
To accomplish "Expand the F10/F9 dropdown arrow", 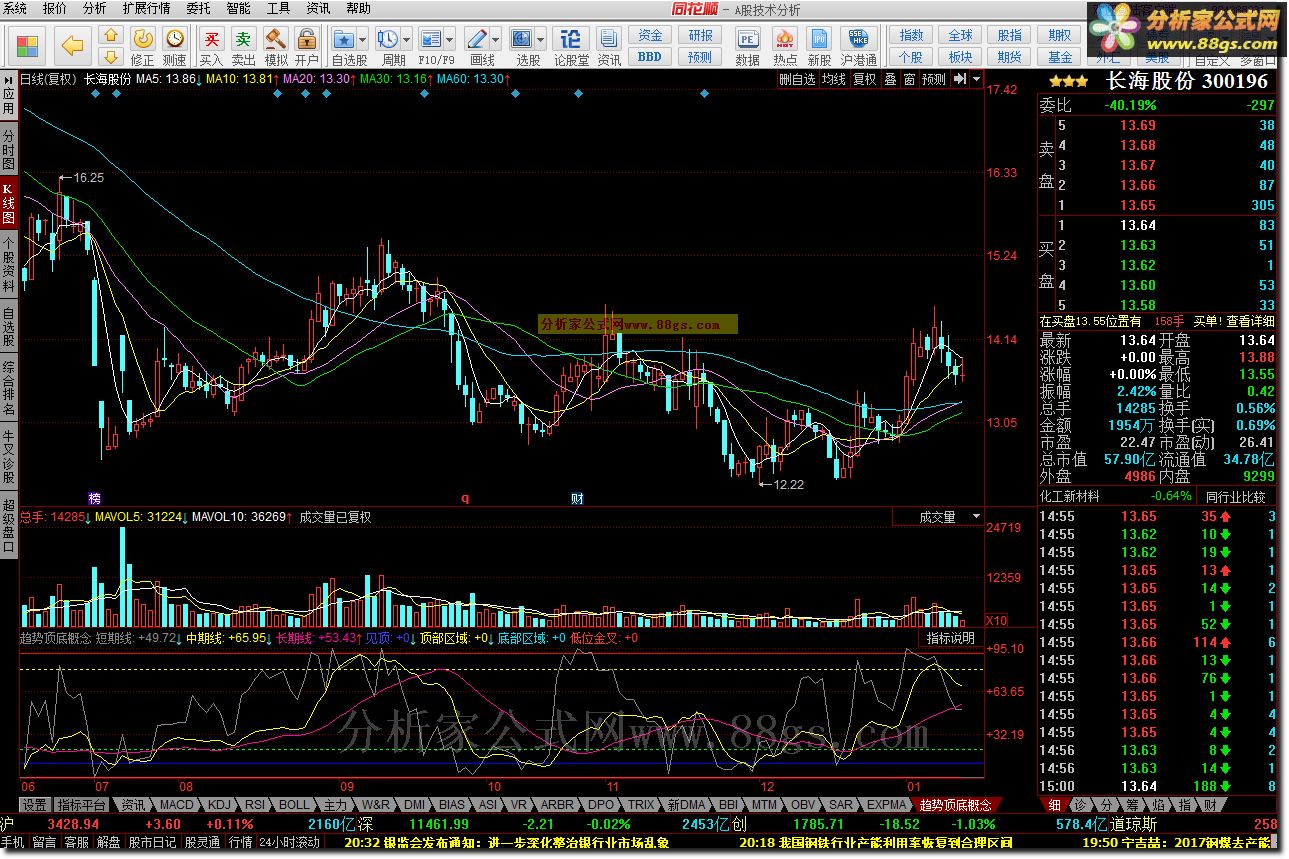I will (x=450, y=40).
